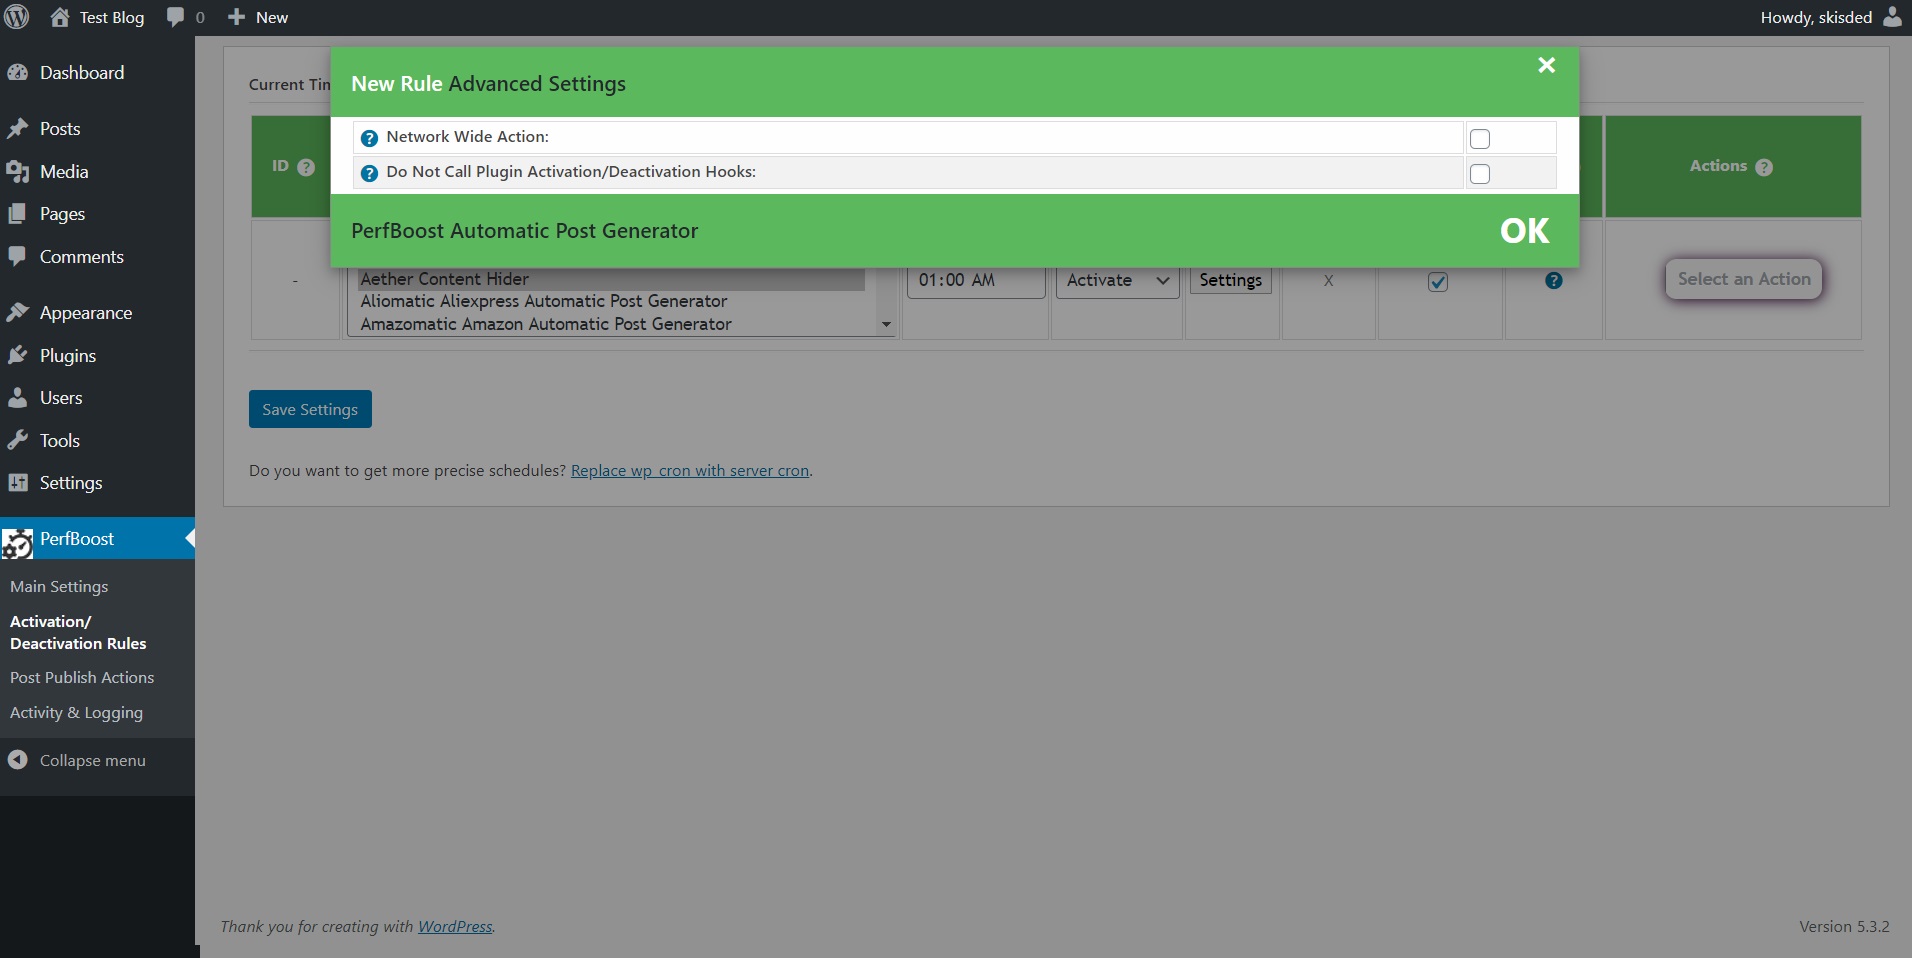Open Activity & Logging submenu

point(76,713)
